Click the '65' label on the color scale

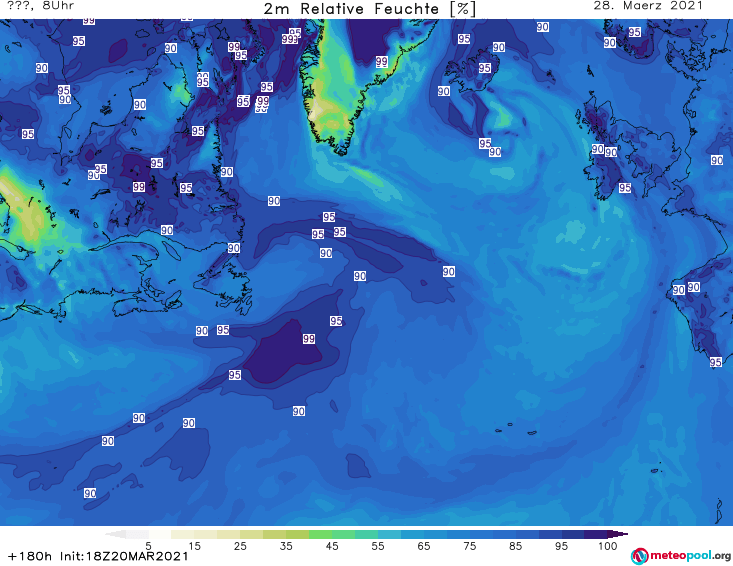tap(424, 546)
